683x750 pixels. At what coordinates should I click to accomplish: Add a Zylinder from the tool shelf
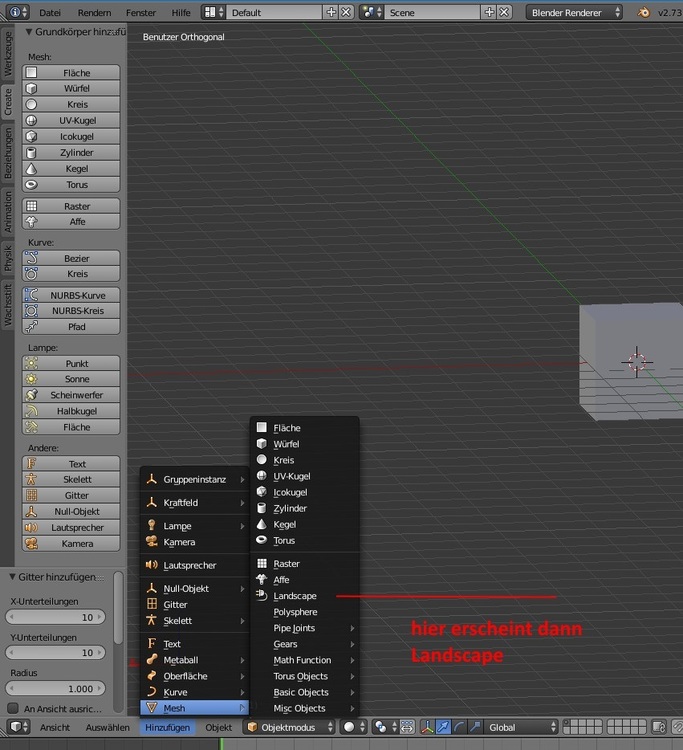coord(71,153)
